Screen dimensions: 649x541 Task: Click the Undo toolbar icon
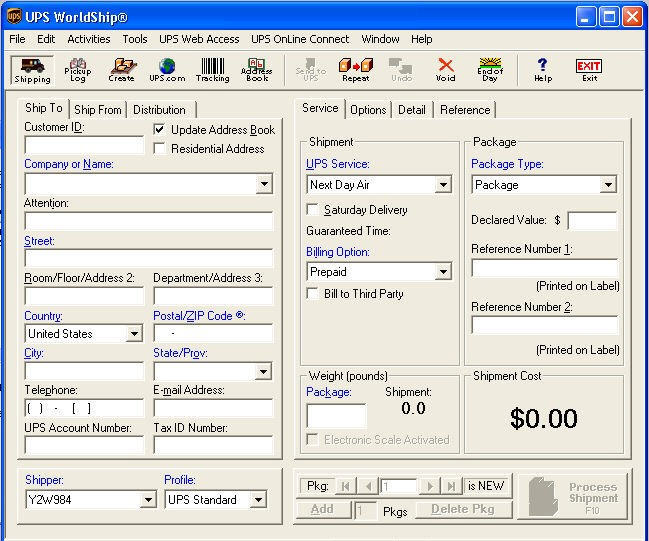pos(401,70)
